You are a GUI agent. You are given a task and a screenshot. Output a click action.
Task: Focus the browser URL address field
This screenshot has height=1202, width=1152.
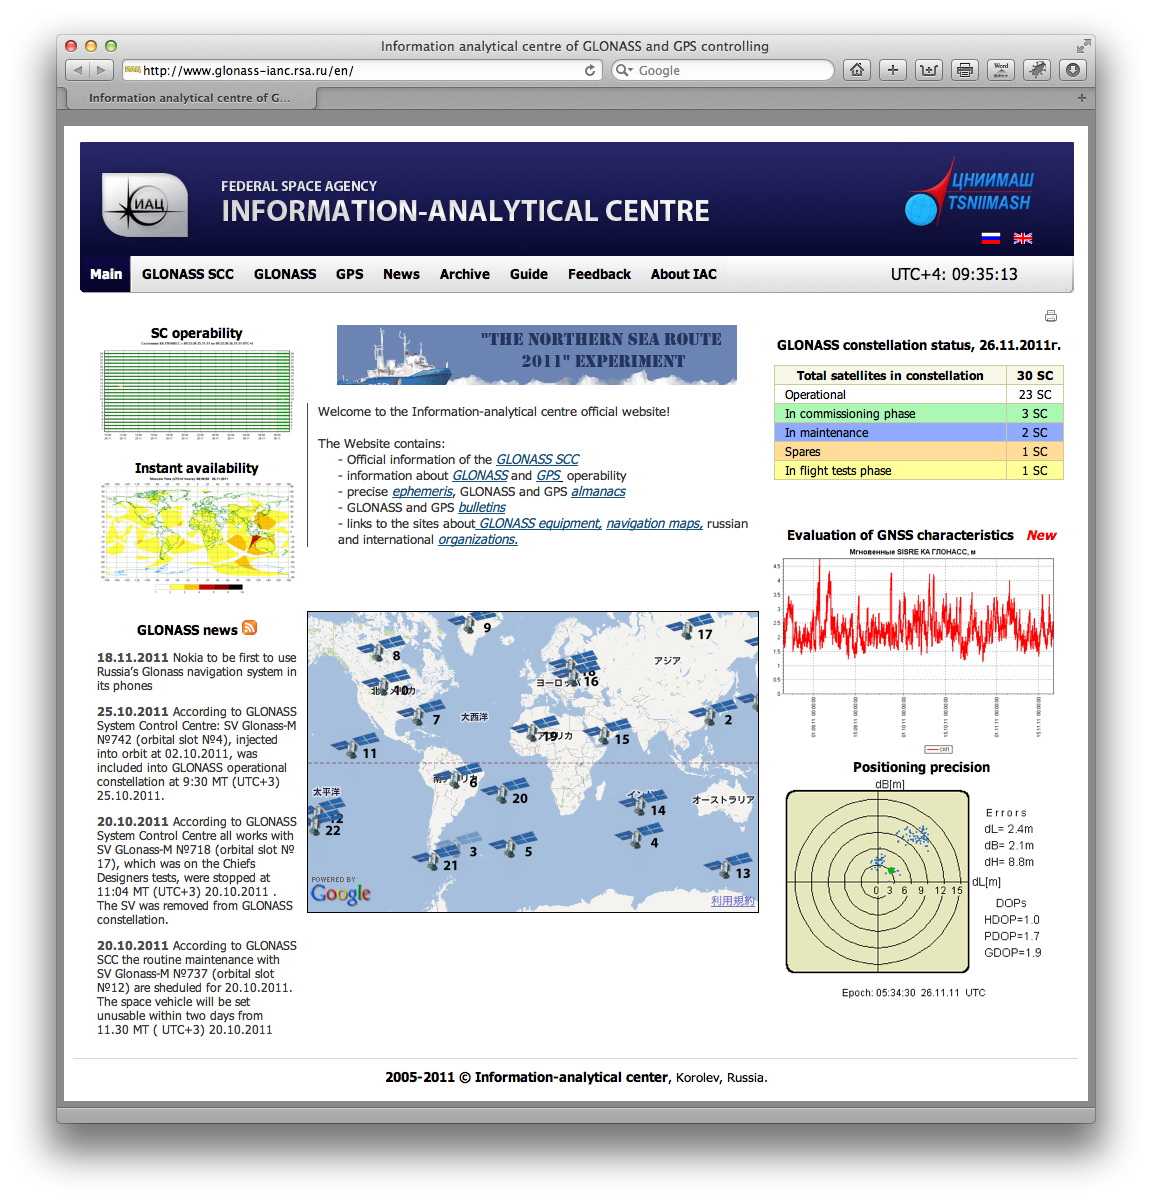(x=360, y=70)
